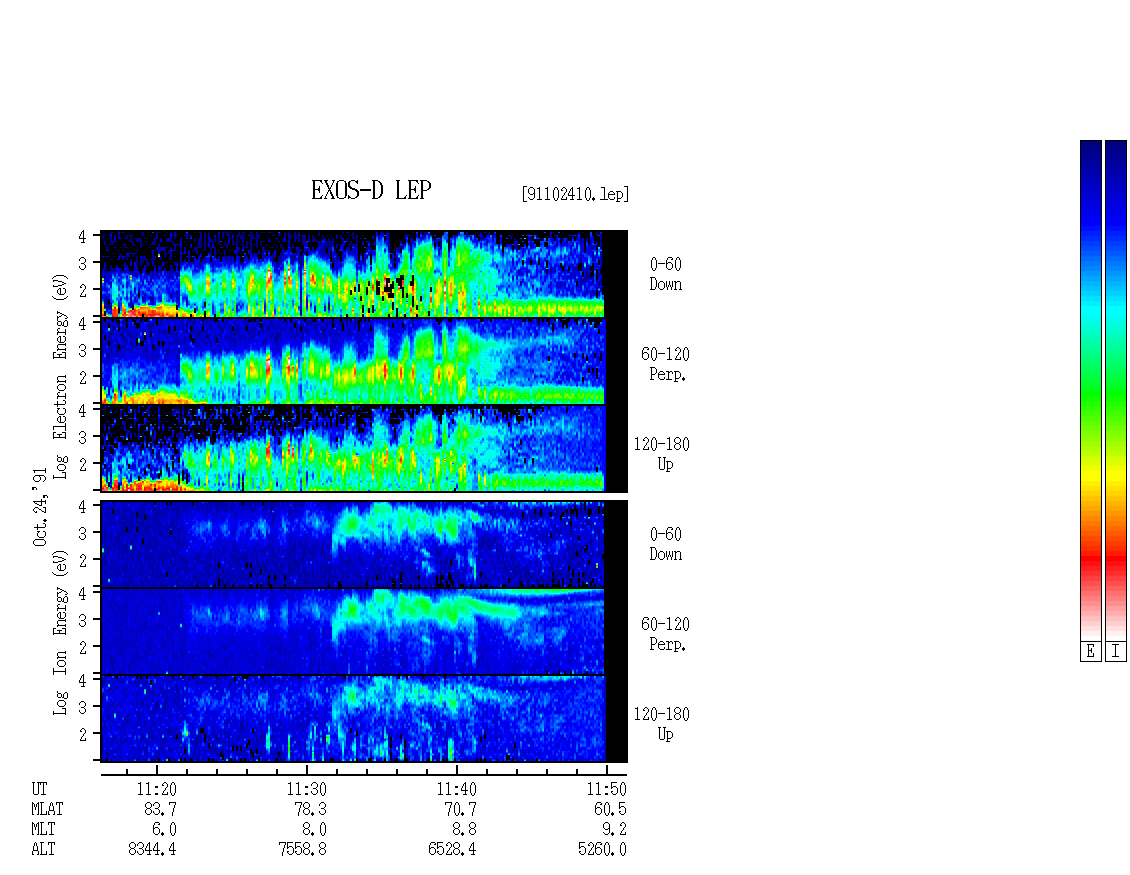Click the EXOS-D LEP plot title
This screenshot has height=875, width=1130.
371,190
